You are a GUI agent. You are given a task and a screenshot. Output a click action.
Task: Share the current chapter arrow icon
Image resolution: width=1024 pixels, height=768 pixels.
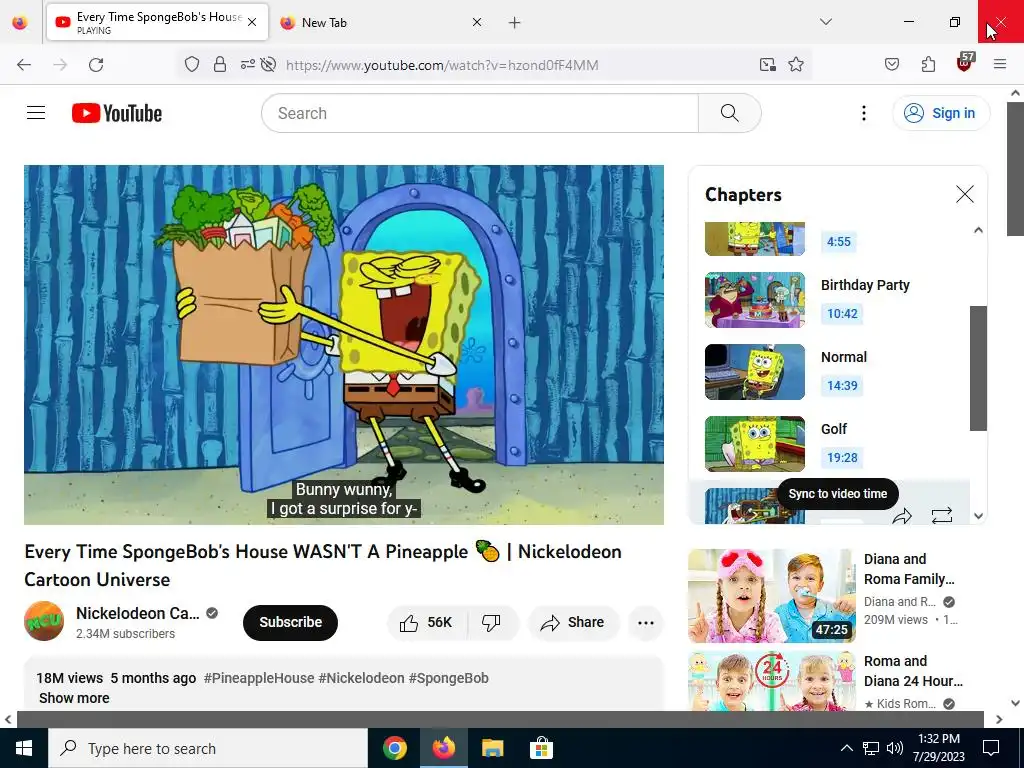click(x=902, y=516)
